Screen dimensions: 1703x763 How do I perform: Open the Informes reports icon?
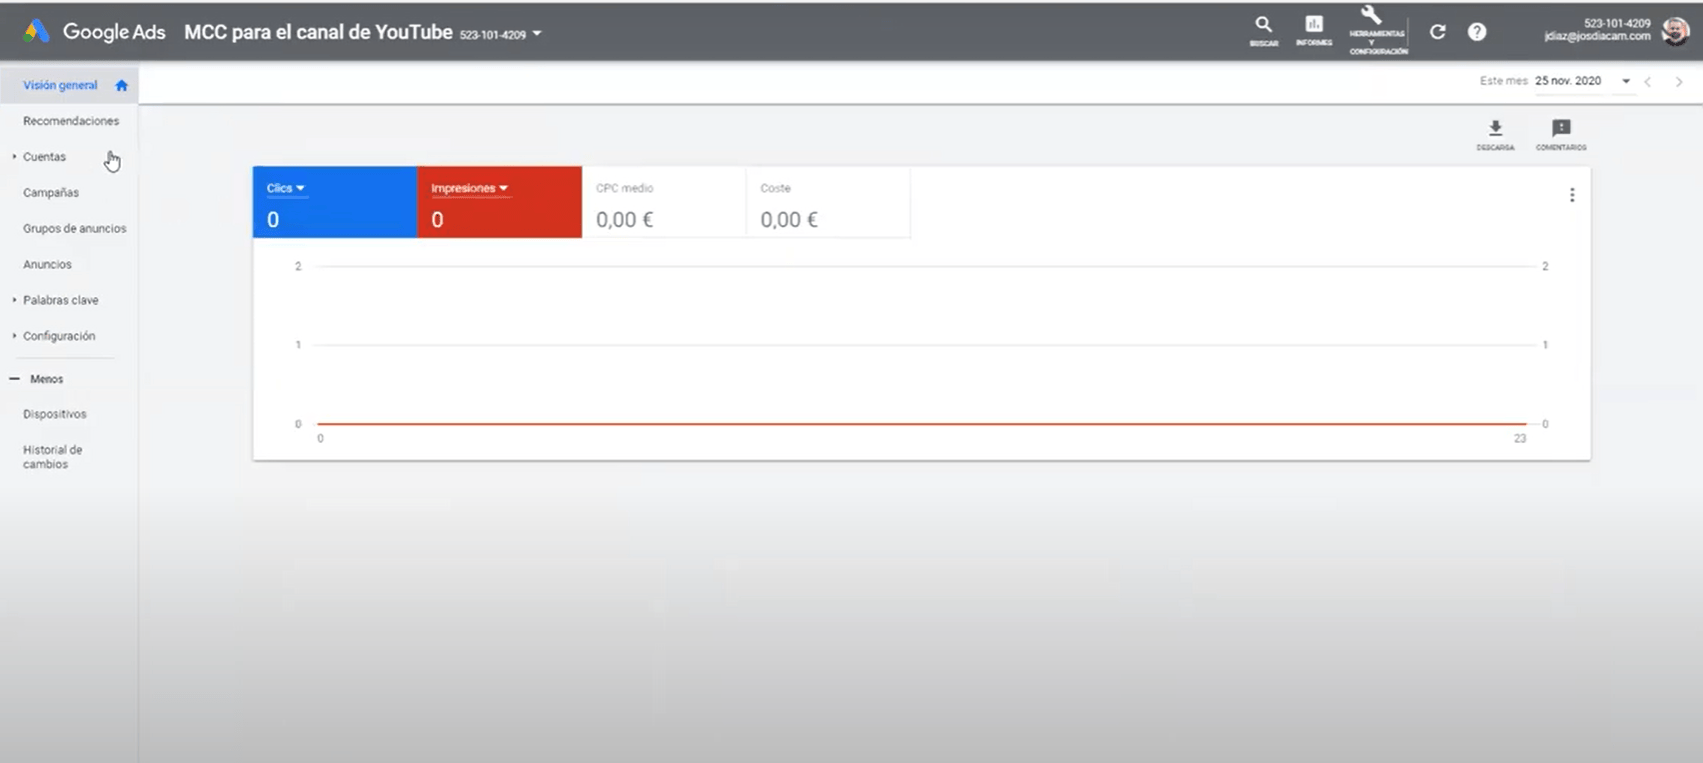[1314, 26]
